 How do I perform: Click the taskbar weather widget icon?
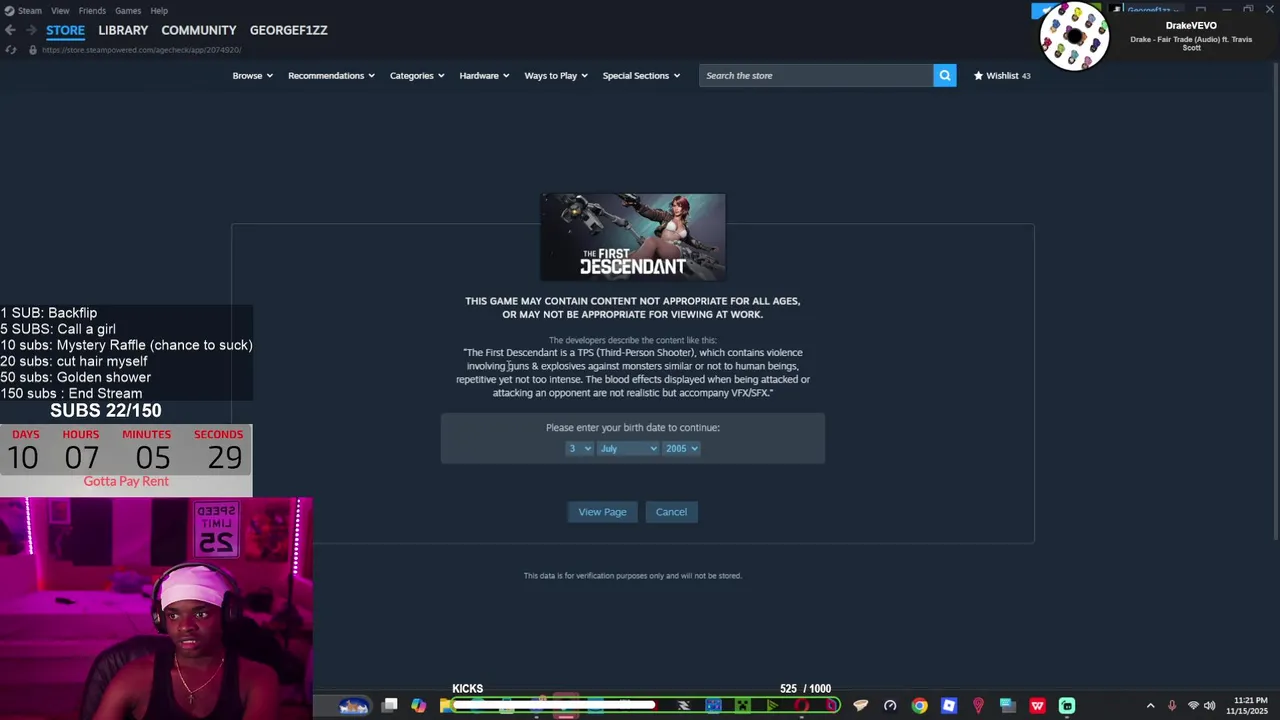click(x=352, y=705)
